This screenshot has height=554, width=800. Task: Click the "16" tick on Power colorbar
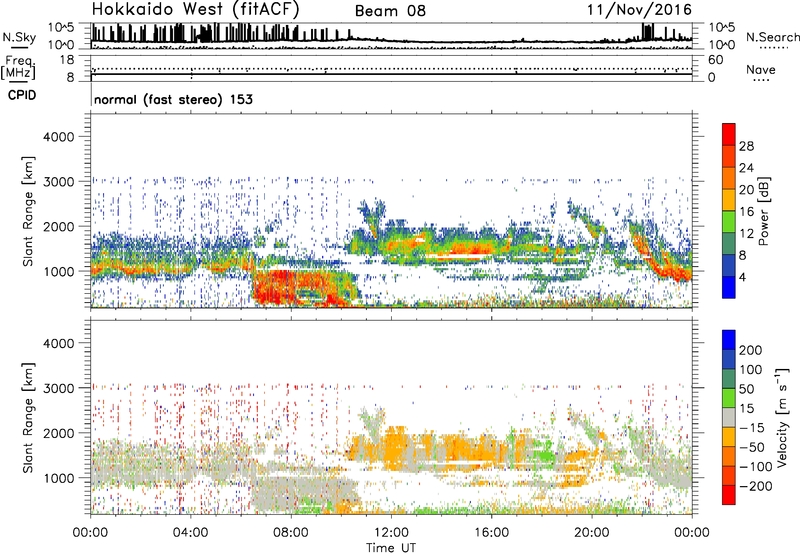coord(746,212)
